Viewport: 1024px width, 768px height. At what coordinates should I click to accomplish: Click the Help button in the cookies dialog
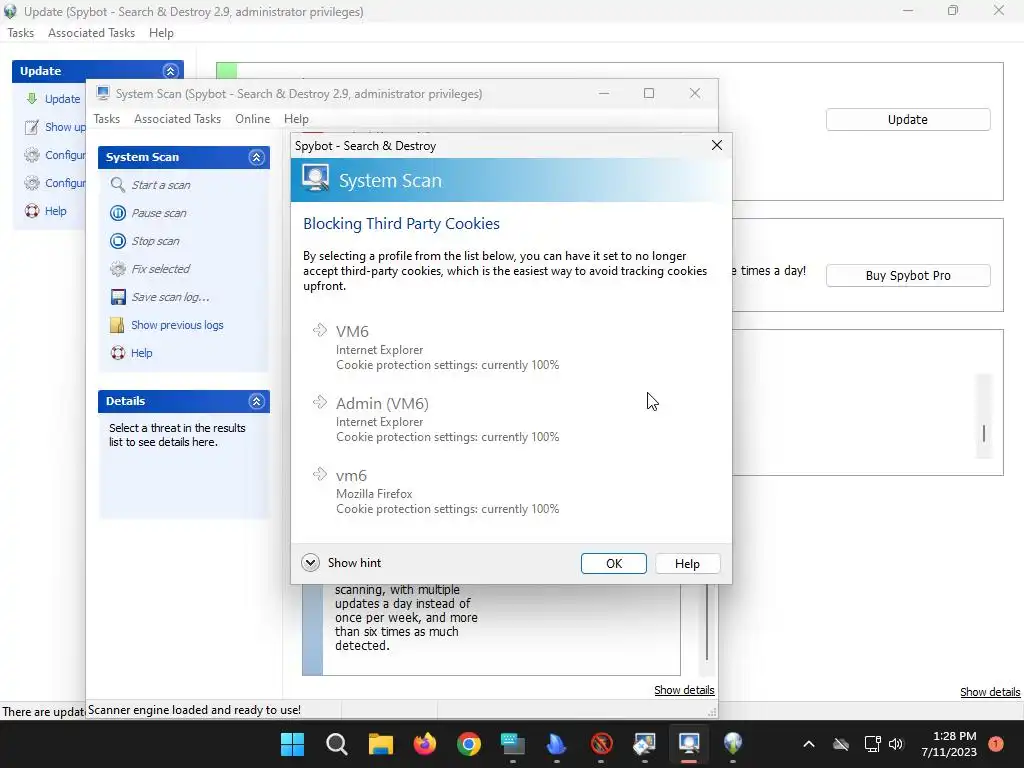click(x=687, y=564)
